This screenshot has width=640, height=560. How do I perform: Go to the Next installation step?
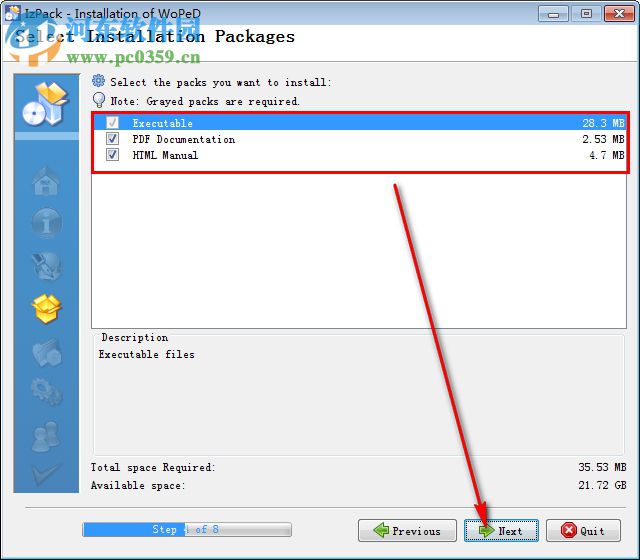501,531
